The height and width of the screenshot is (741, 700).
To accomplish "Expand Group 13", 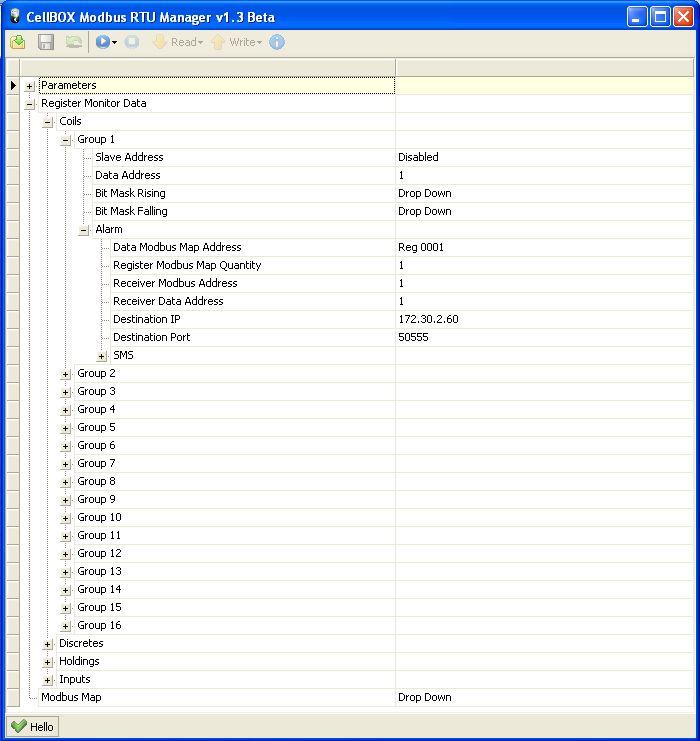I will click(66, 572).
